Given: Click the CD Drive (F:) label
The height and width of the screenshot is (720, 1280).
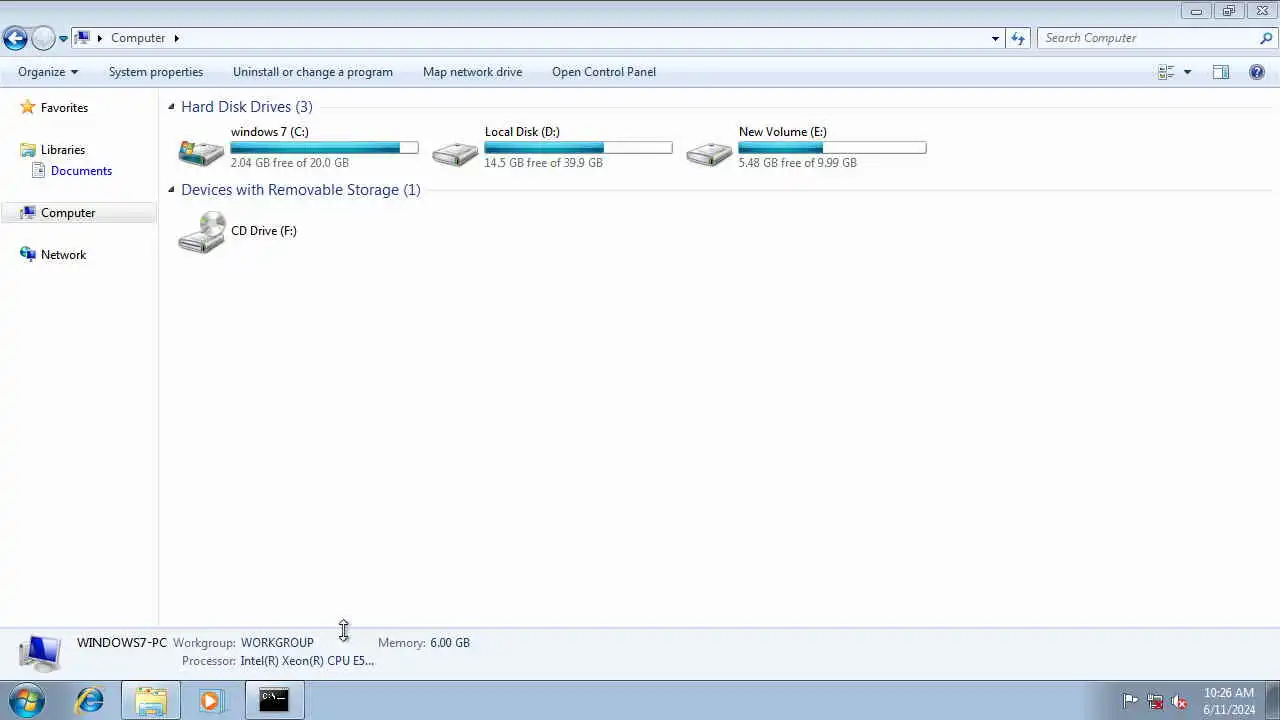Looking at the screenshot, I should tap(264, 231).
